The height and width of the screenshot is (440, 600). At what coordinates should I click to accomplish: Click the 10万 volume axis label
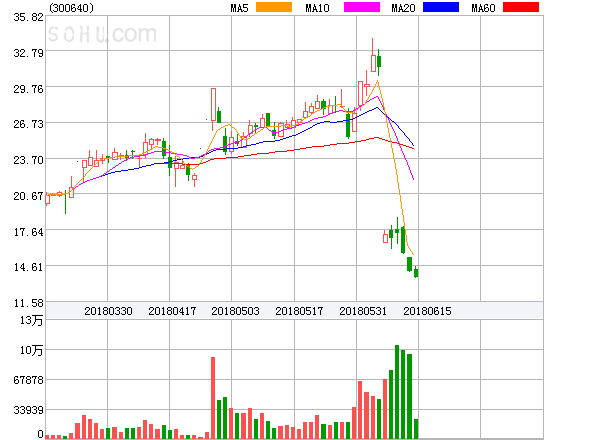click(x=31, y=350)
